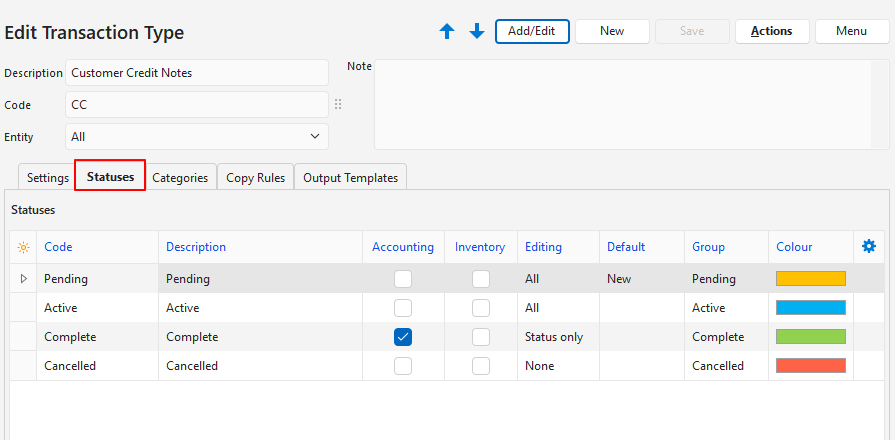Click the Add/Edit button
This screenshot has width=895, height=440.
pos(532,31)
